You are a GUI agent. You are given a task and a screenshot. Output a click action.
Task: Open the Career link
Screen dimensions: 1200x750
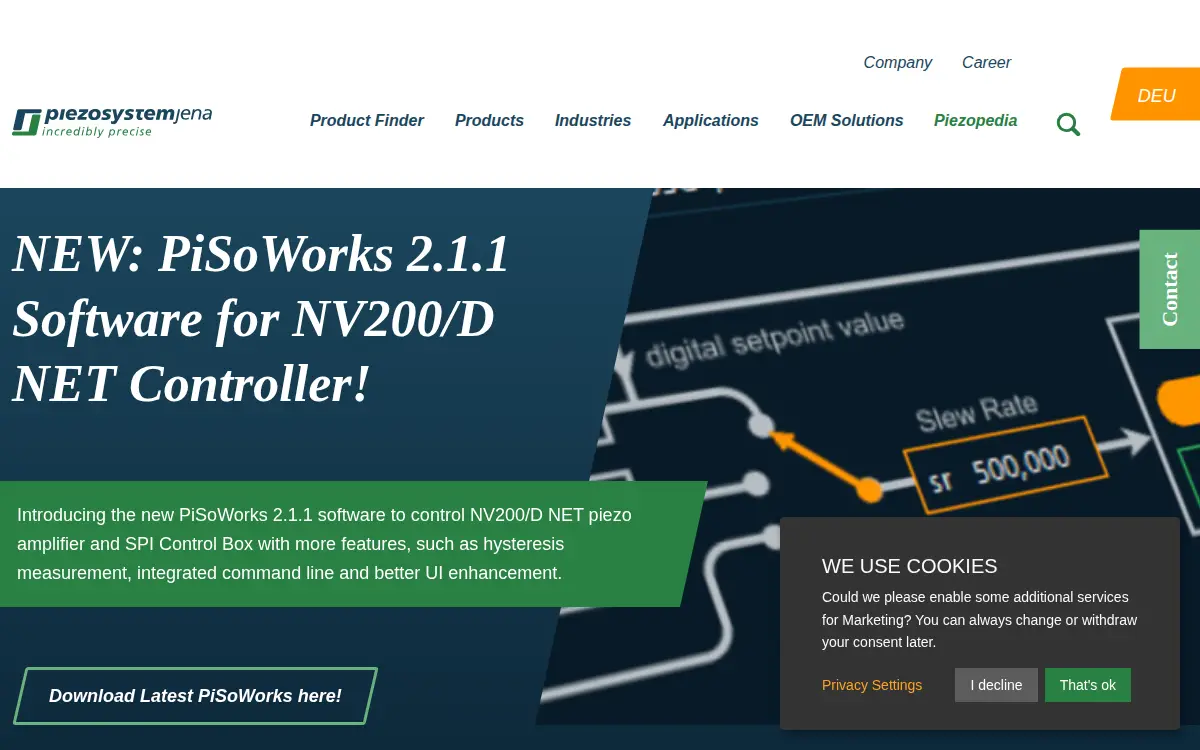(986, 62)
